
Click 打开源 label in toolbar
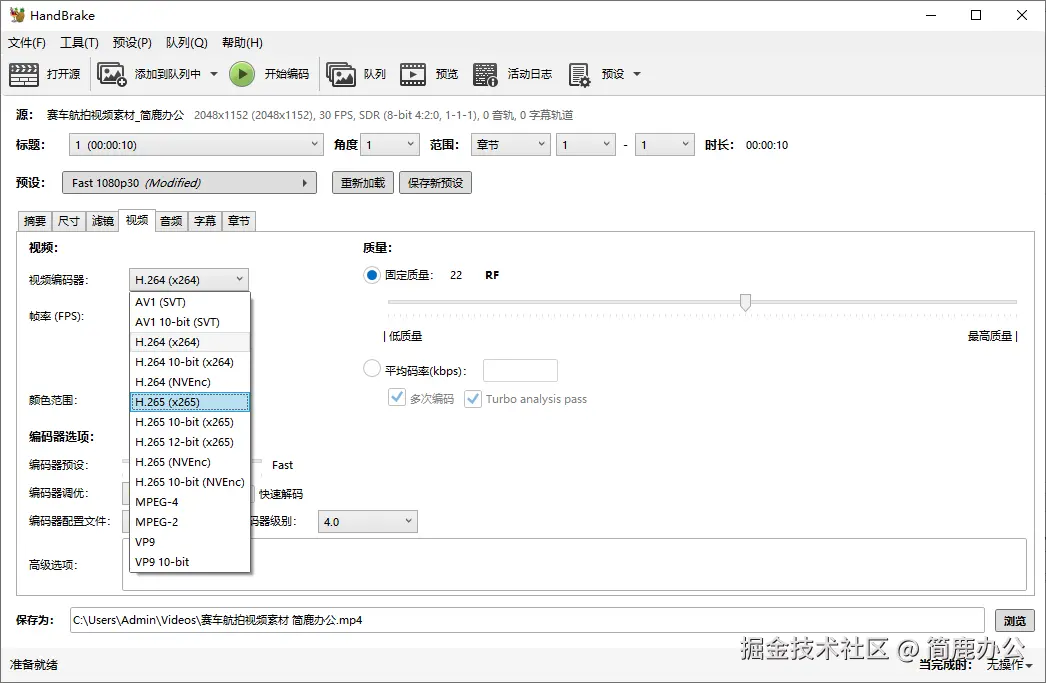63,74
